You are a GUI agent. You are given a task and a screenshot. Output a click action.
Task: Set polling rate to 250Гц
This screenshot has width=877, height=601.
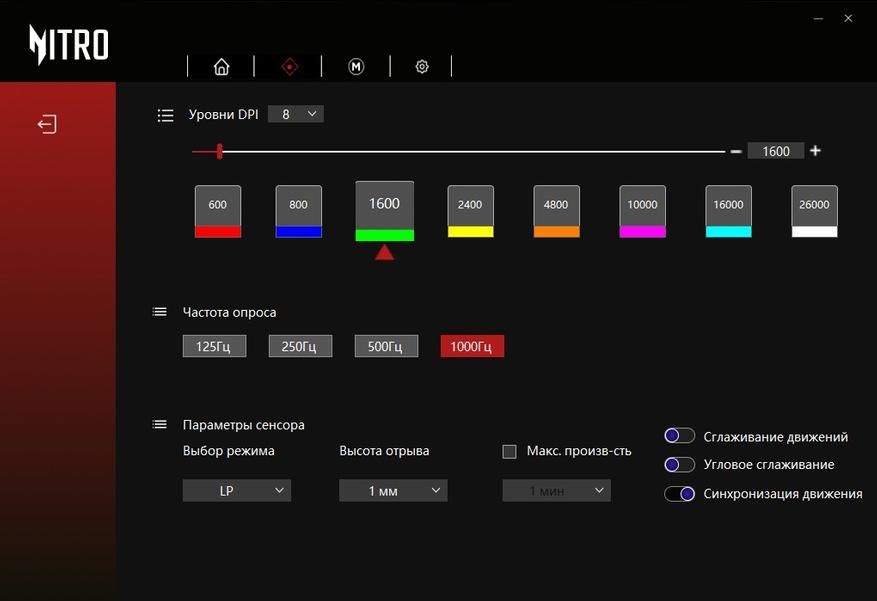pos(300,346)
